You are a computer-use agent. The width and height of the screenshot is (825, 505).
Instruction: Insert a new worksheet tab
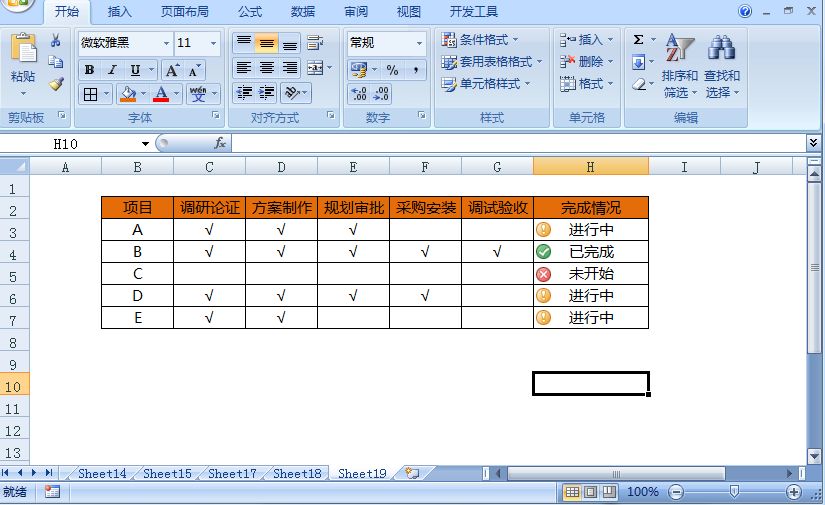412,473
